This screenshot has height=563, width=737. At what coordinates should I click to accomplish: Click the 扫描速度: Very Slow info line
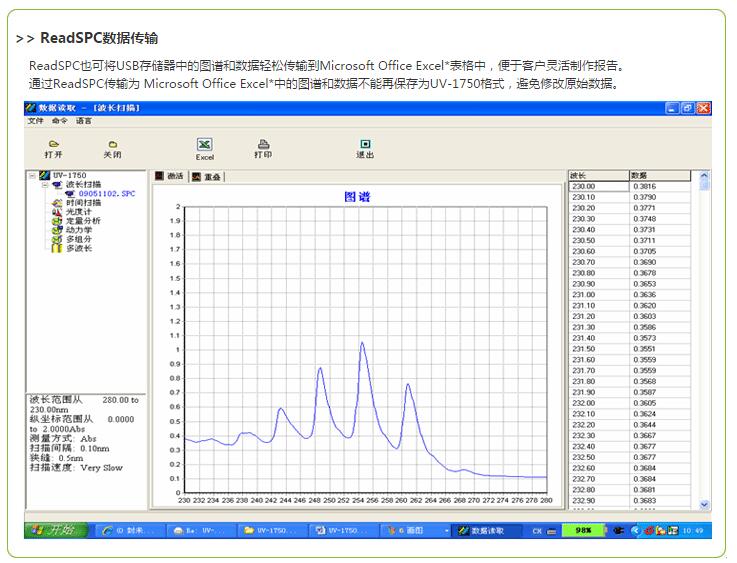77,468
